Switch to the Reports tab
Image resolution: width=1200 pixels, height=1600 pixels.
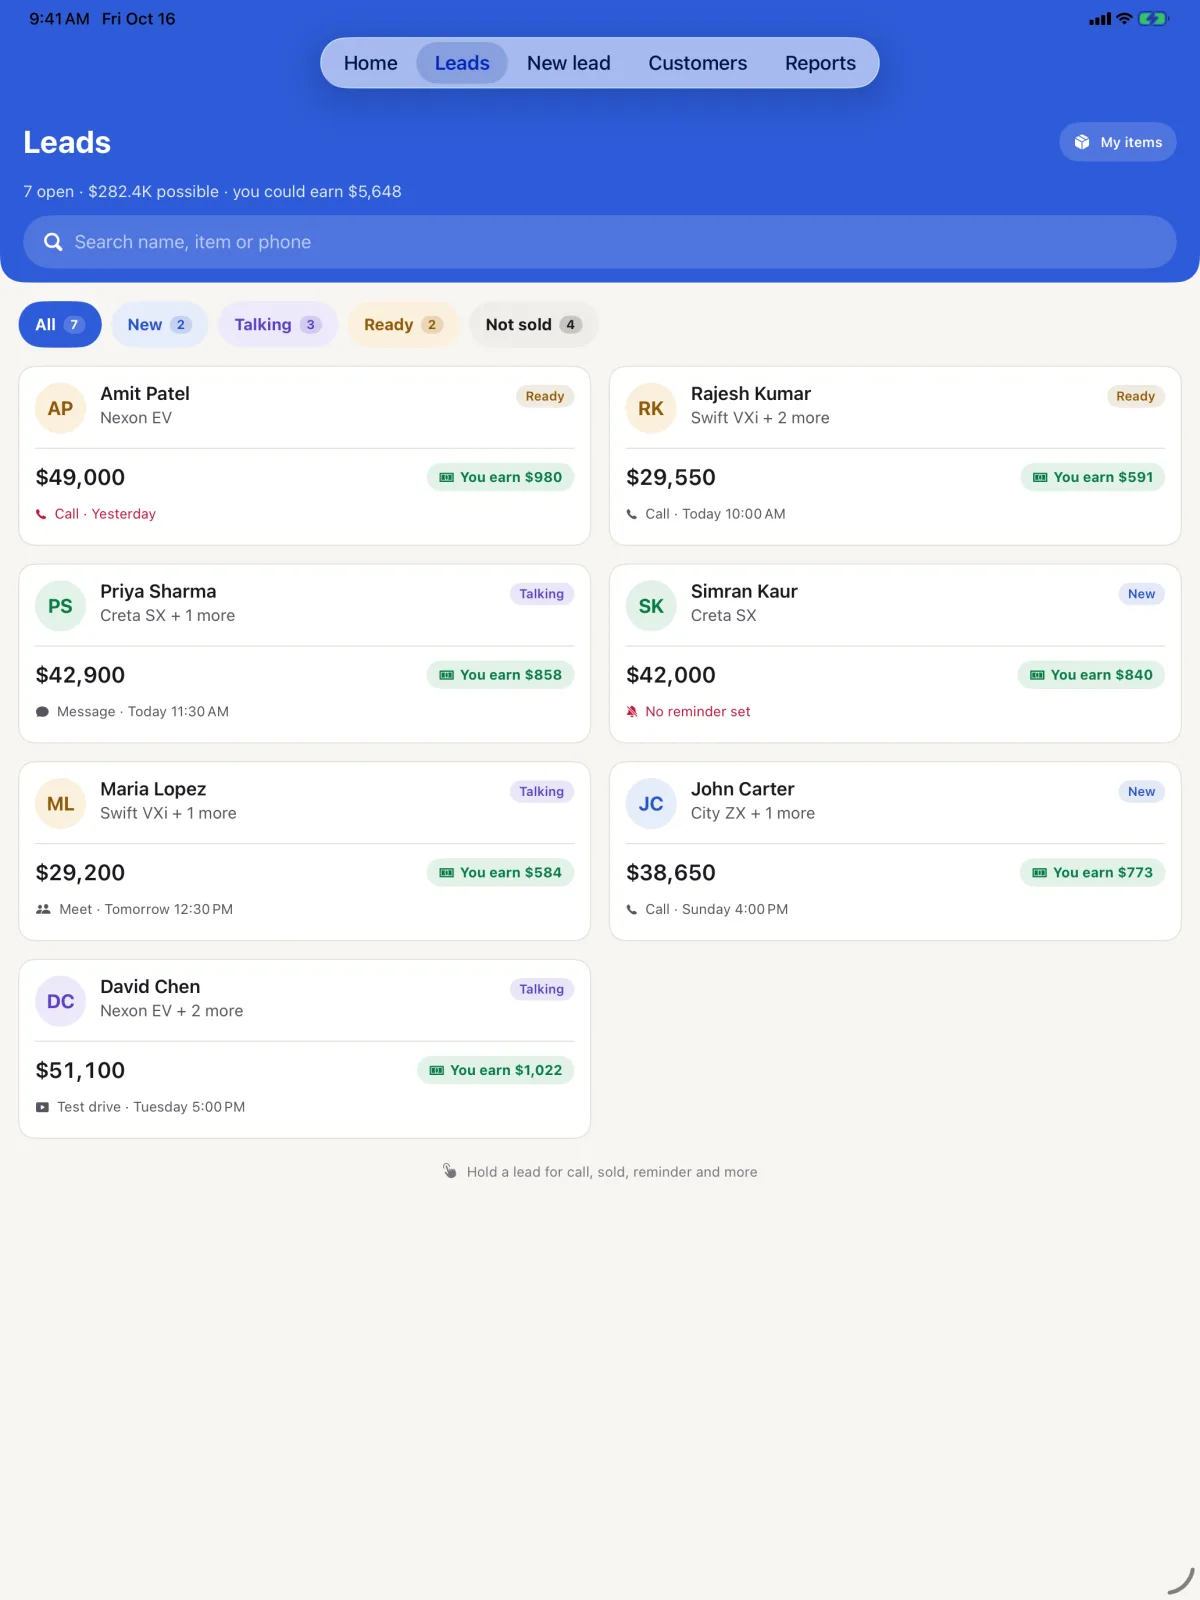820,63
